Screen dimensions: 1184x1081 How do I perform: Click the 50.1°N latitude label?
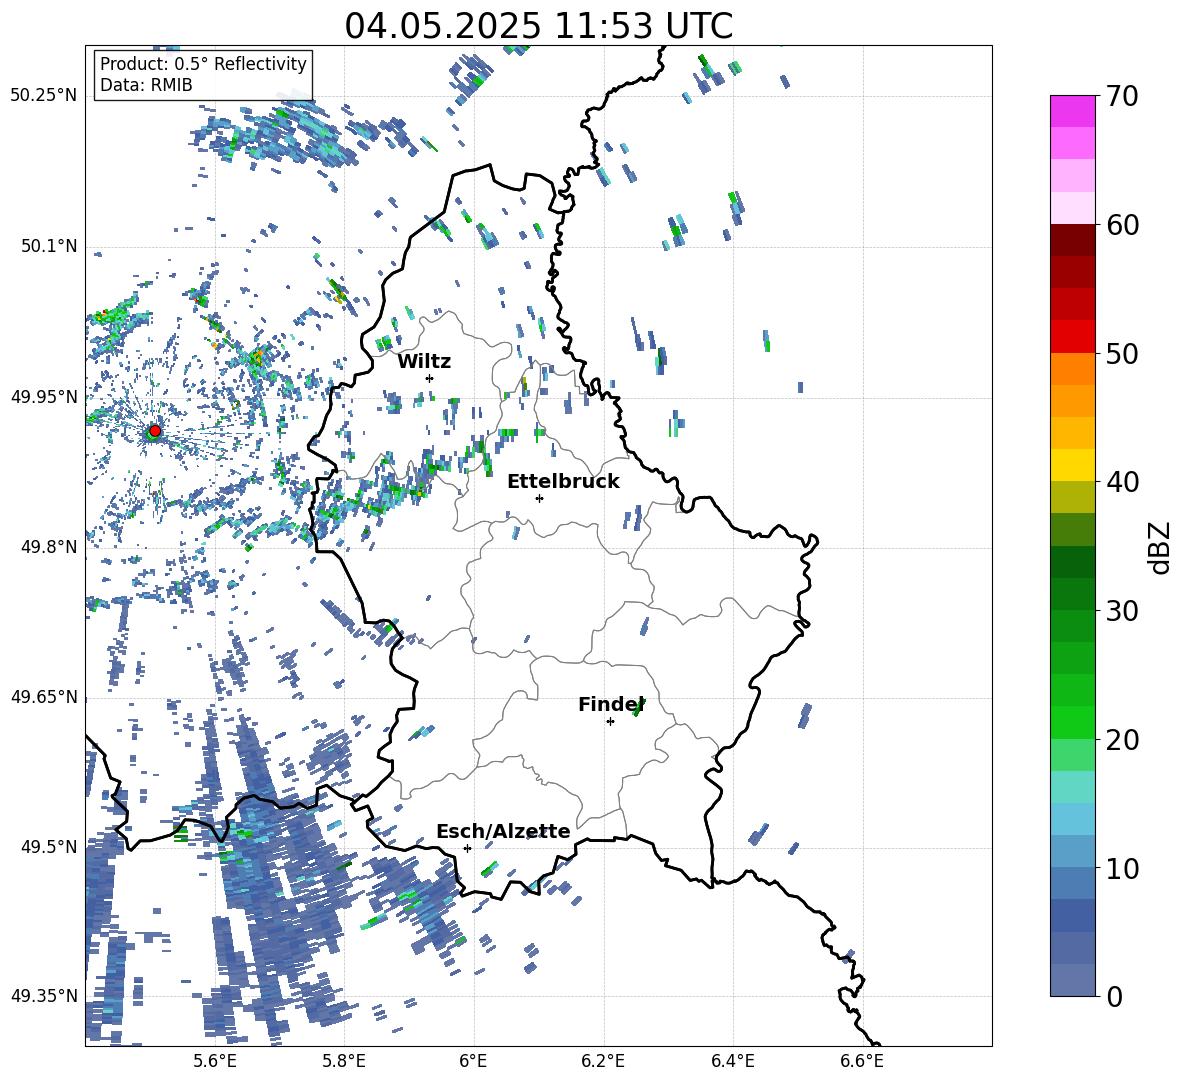pyautogui.click(x=49, y=246)
